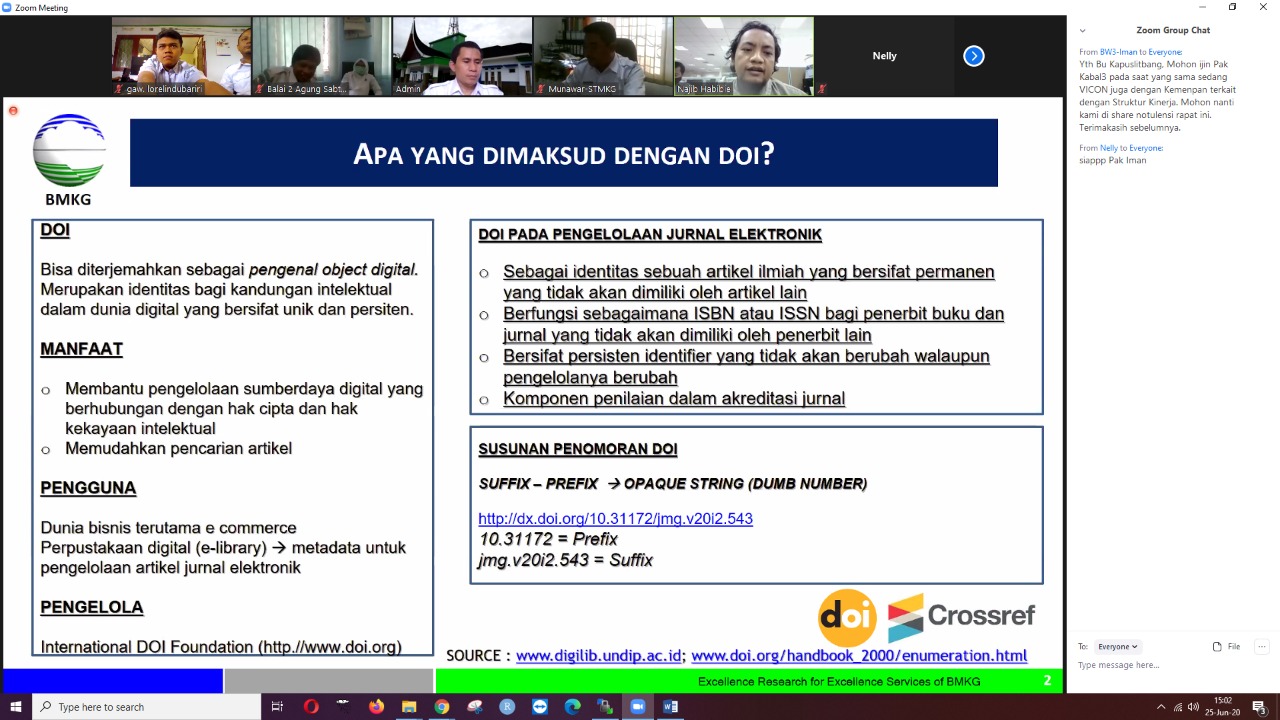Screen dimensions: 1280x720
Task: Open the Opera browser from the taskbar
Action: 311,707
